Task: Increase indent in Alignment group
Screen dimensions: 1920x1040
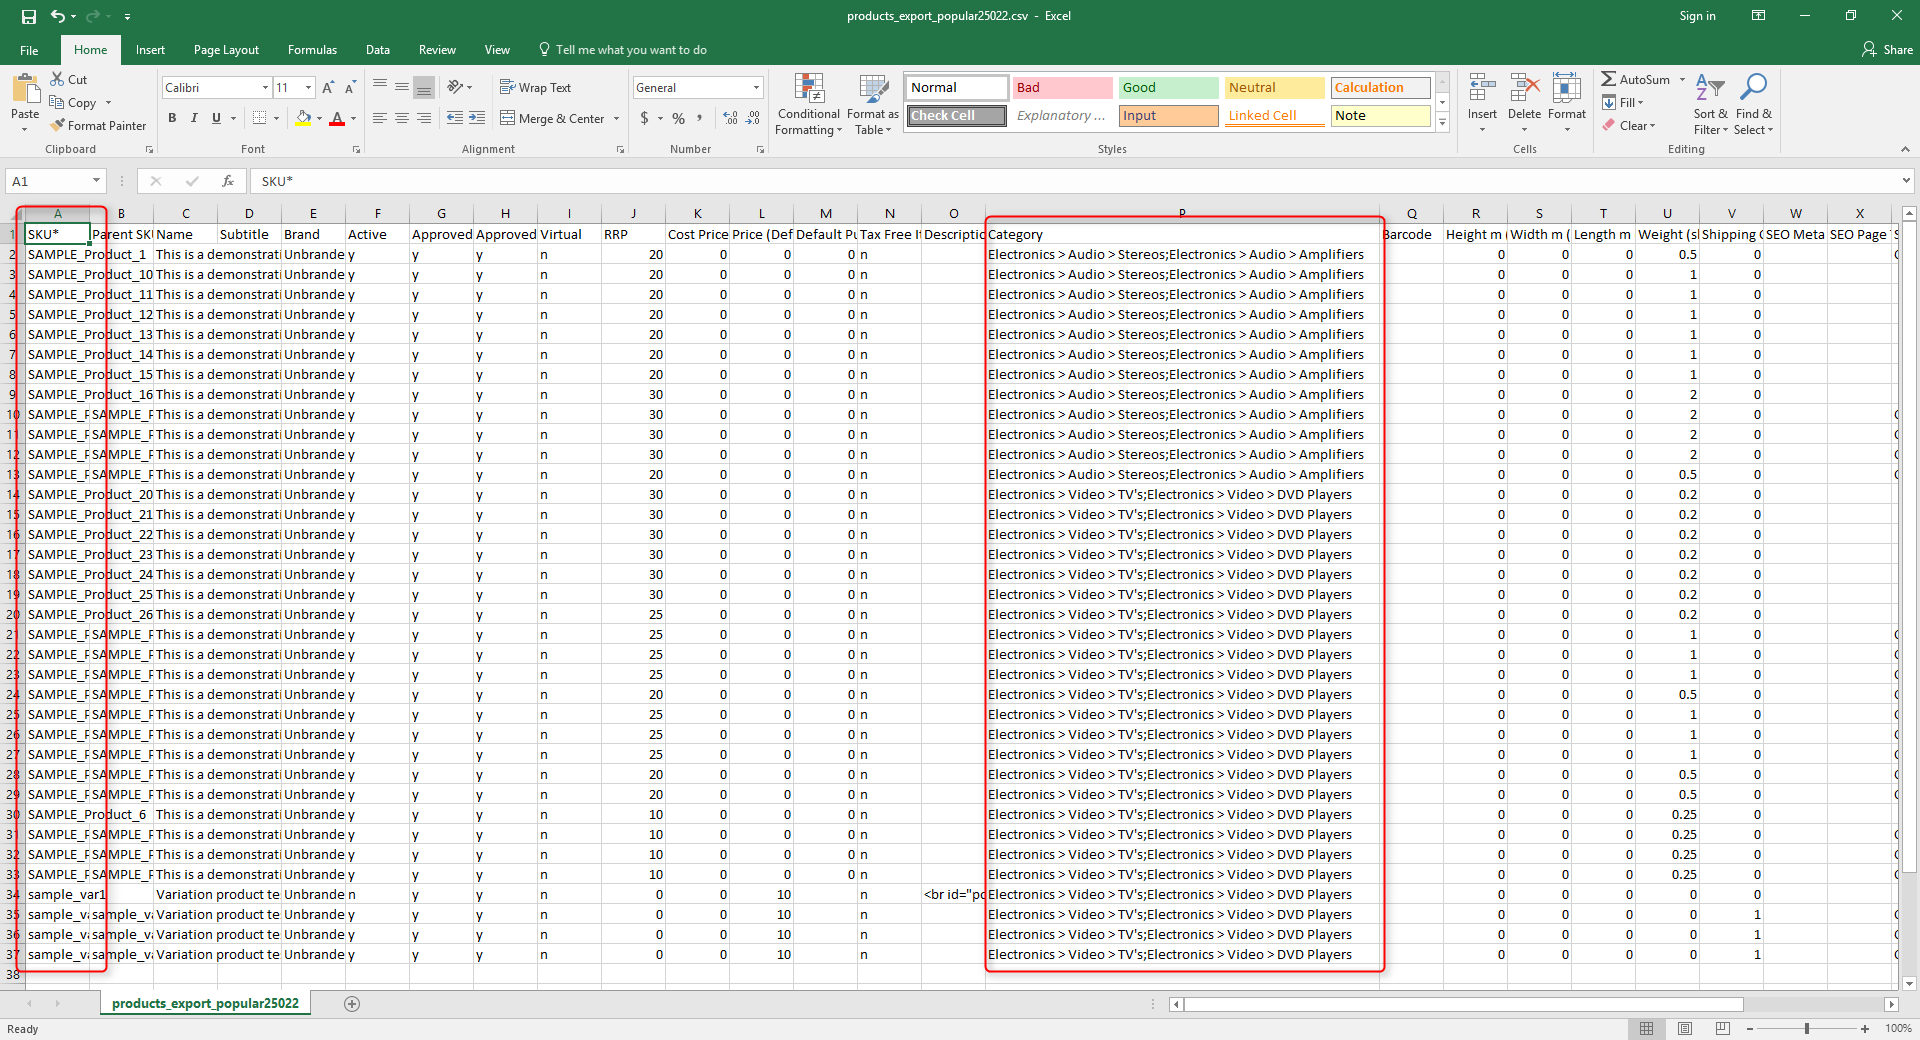Action: pos(477,118)
